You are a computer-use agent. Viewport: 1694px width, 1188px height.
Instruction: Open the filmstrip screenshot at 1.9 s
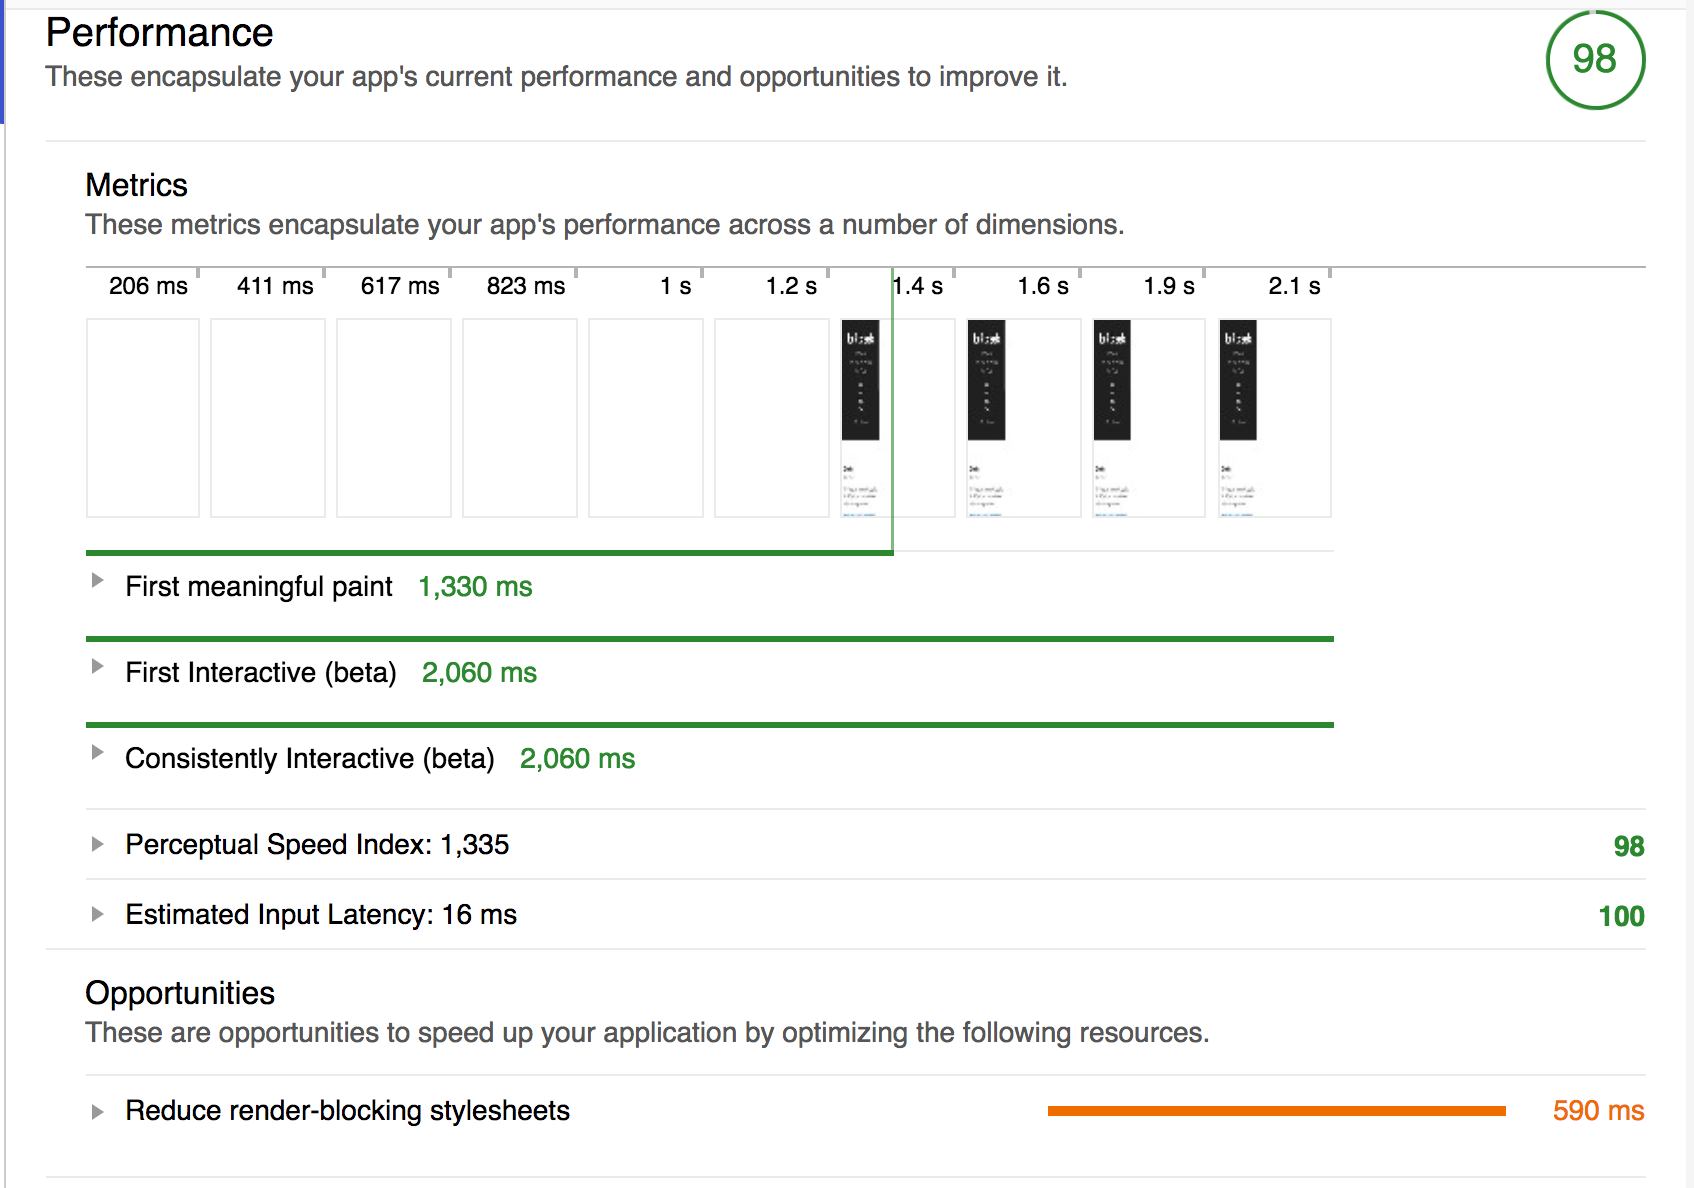1150,418
